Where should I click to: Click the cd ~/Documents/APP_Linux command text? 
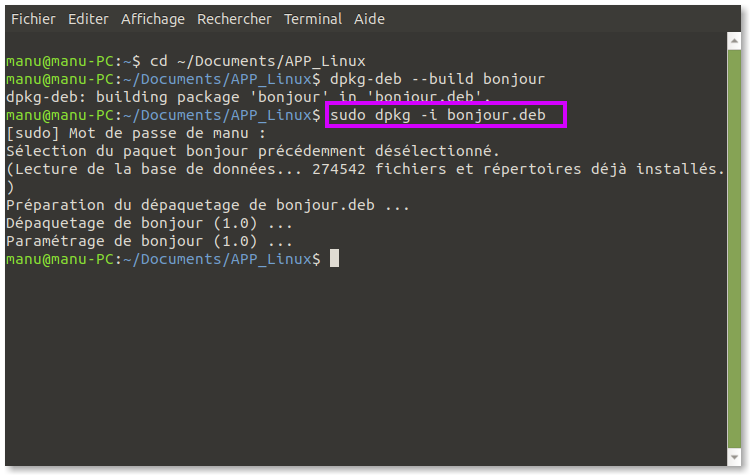257,61
